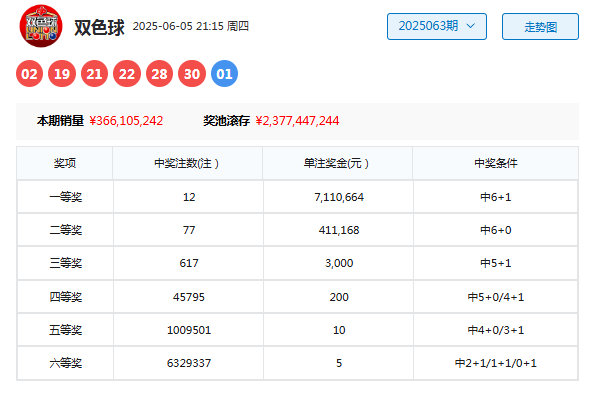This screenshot has height=395, width=592.
Task: Select the 一等奖 row label
Action: pyautogui.click(x=66, y=197)
